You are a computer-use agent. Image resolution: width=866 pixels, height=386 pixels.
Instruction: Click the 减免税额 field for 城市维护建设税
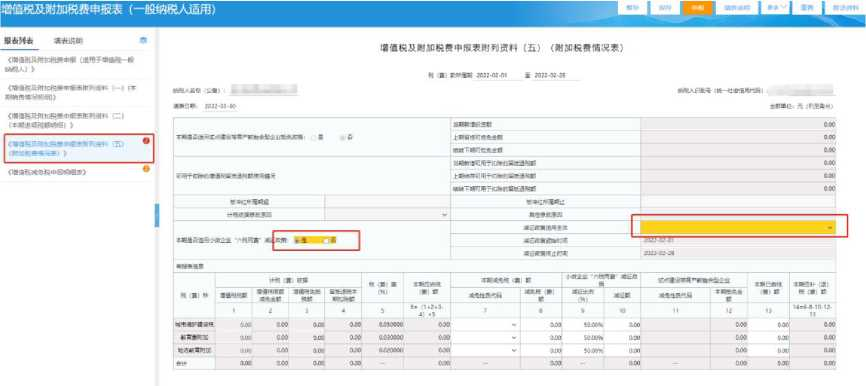coord(542,325)
